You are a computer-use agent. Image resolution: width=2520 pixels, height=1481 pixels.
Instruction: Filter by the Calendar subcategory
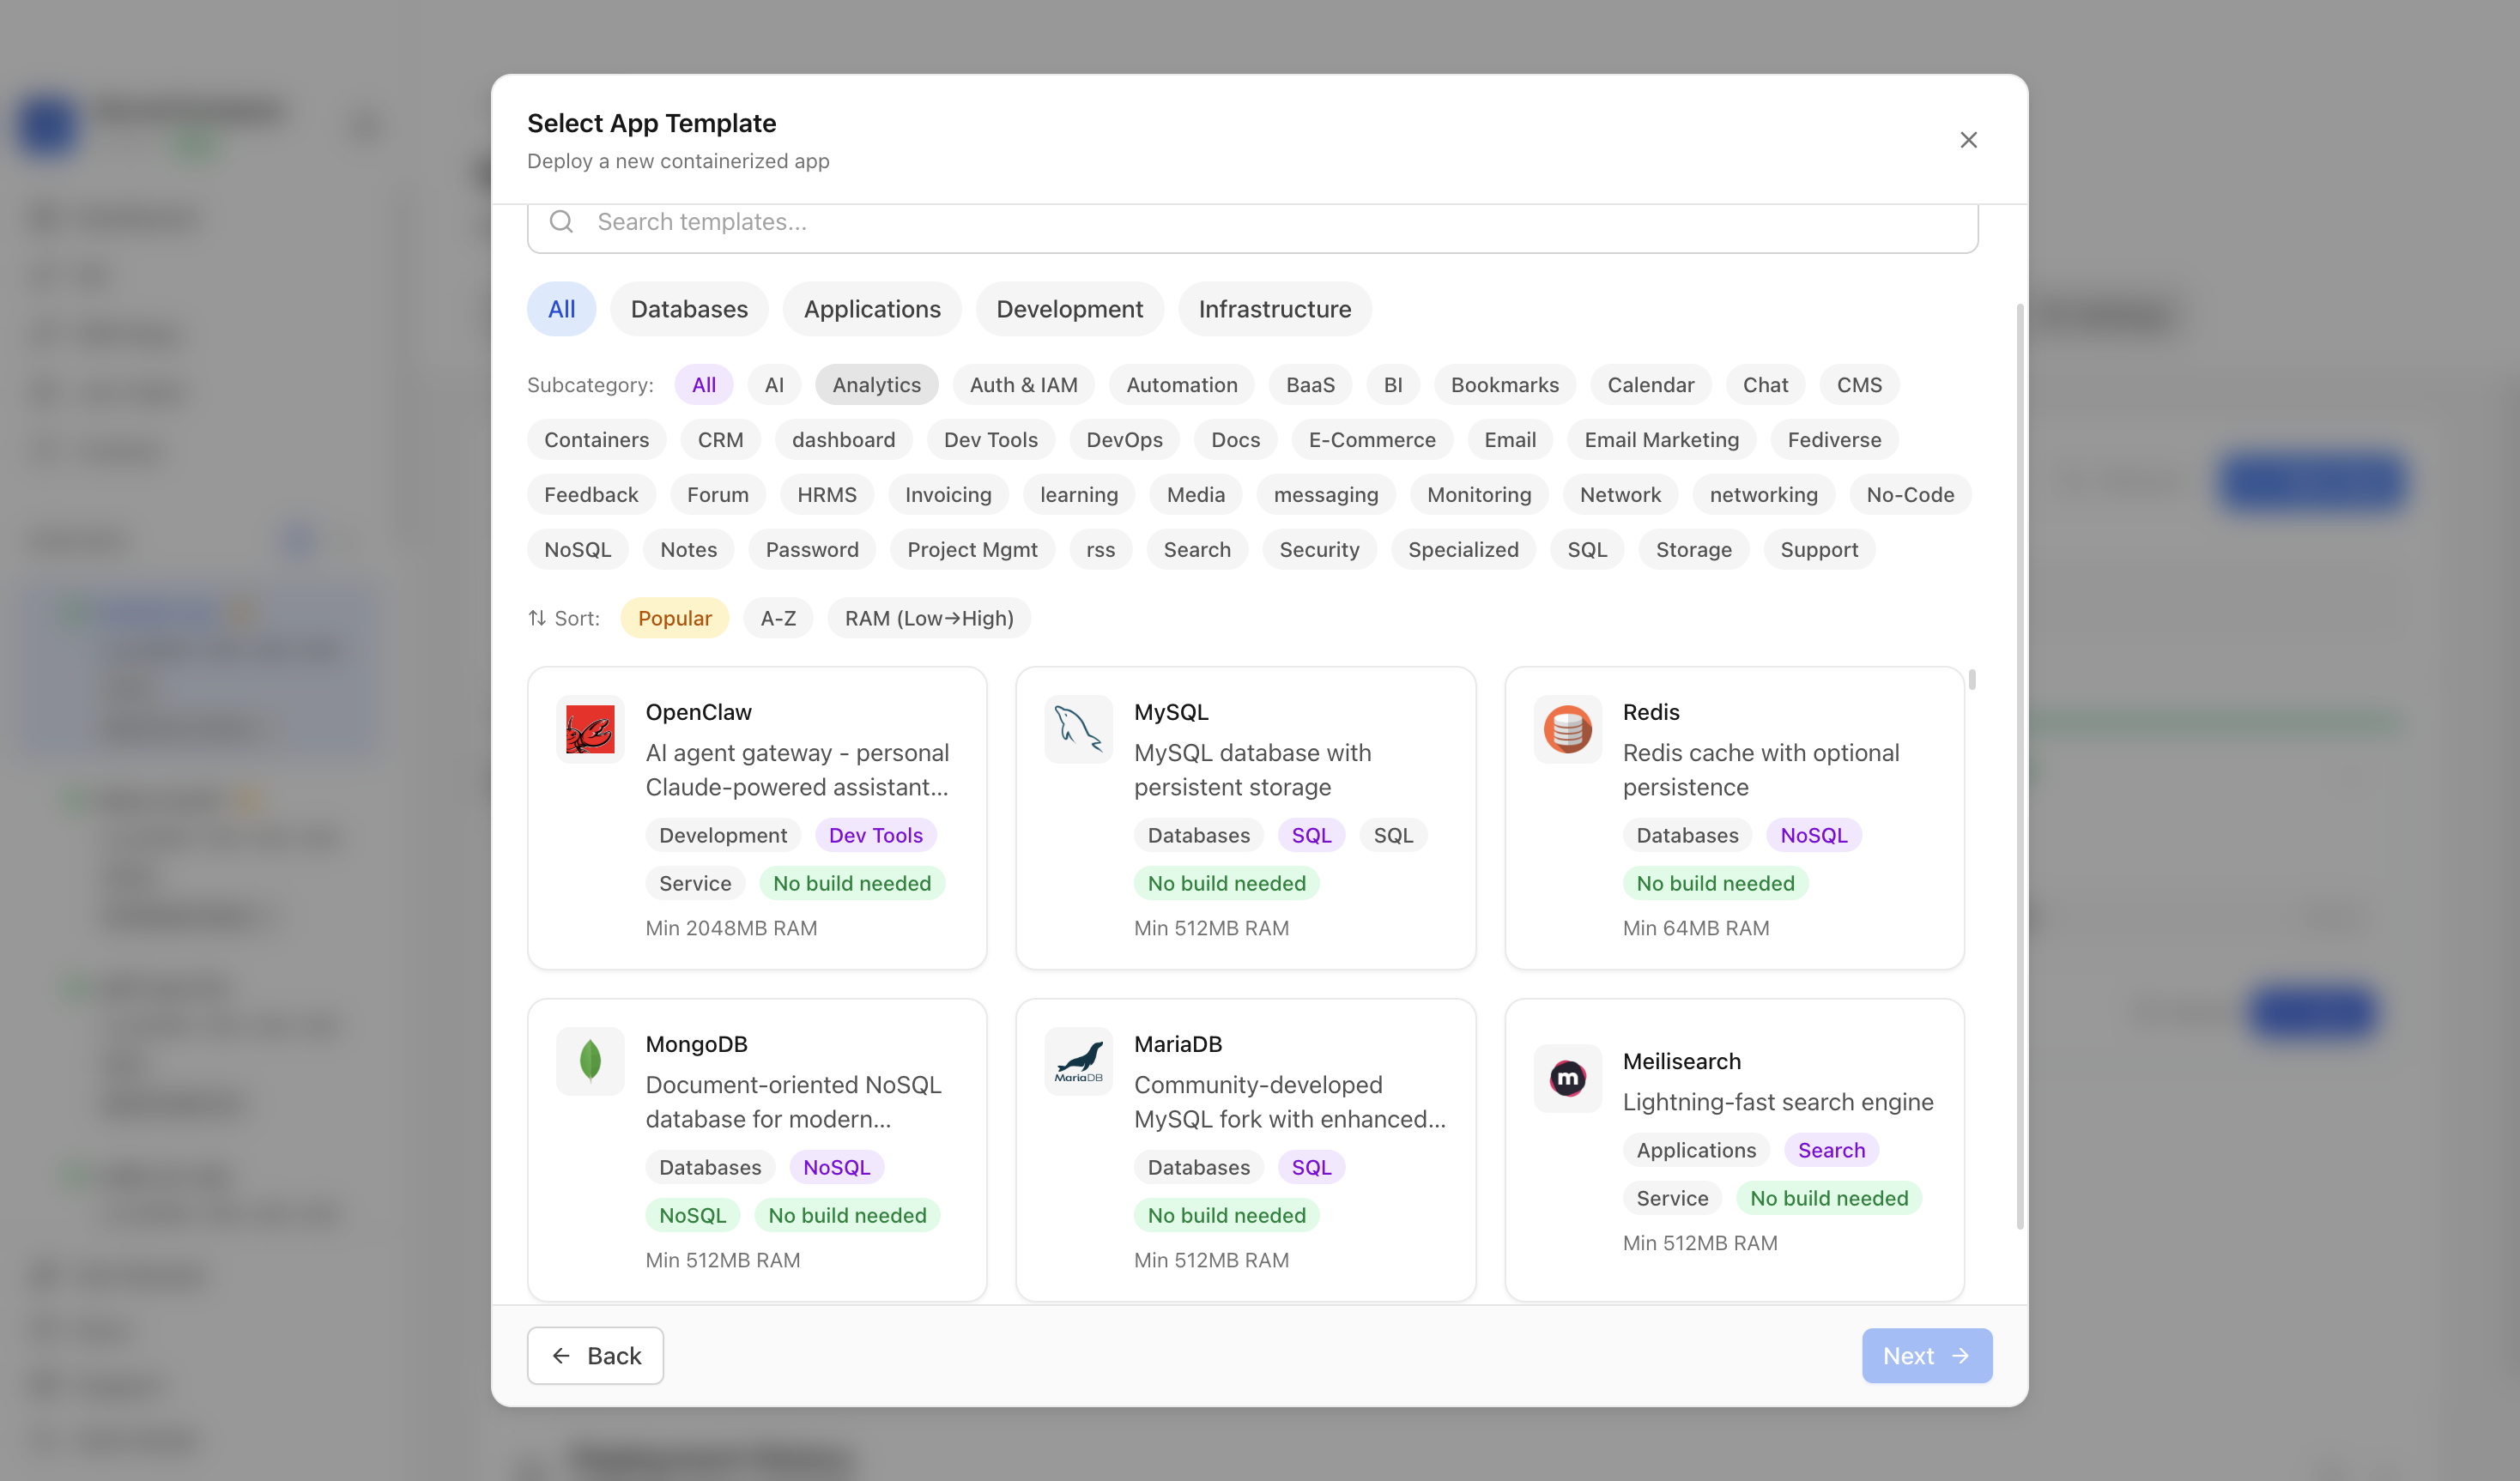[x=1650, y=384]
